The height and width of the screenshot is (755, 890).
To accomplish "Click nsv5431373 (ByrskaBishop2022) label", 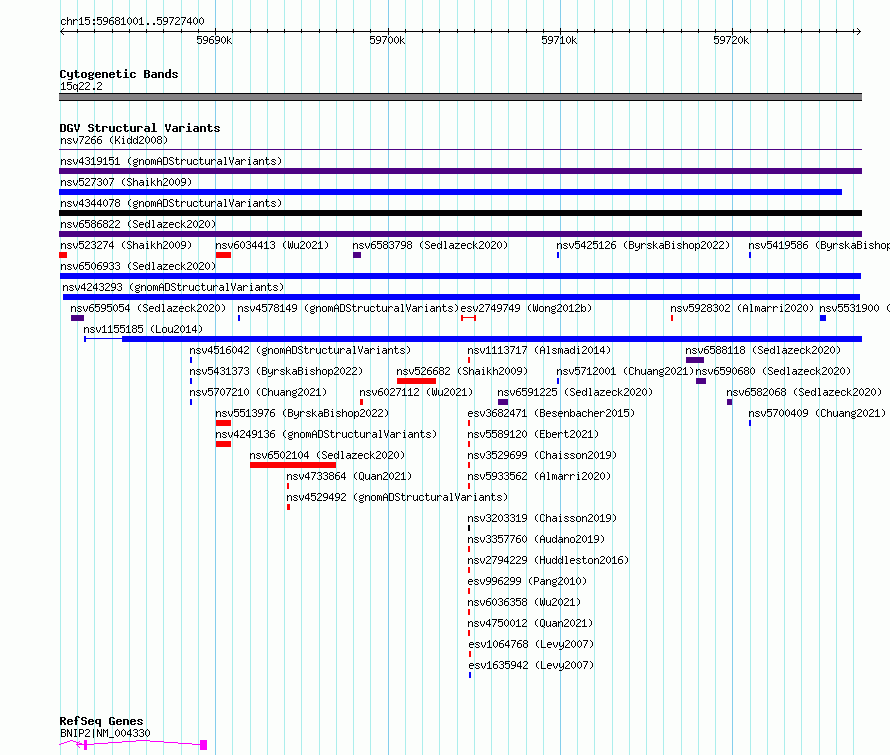I will 276,371.
